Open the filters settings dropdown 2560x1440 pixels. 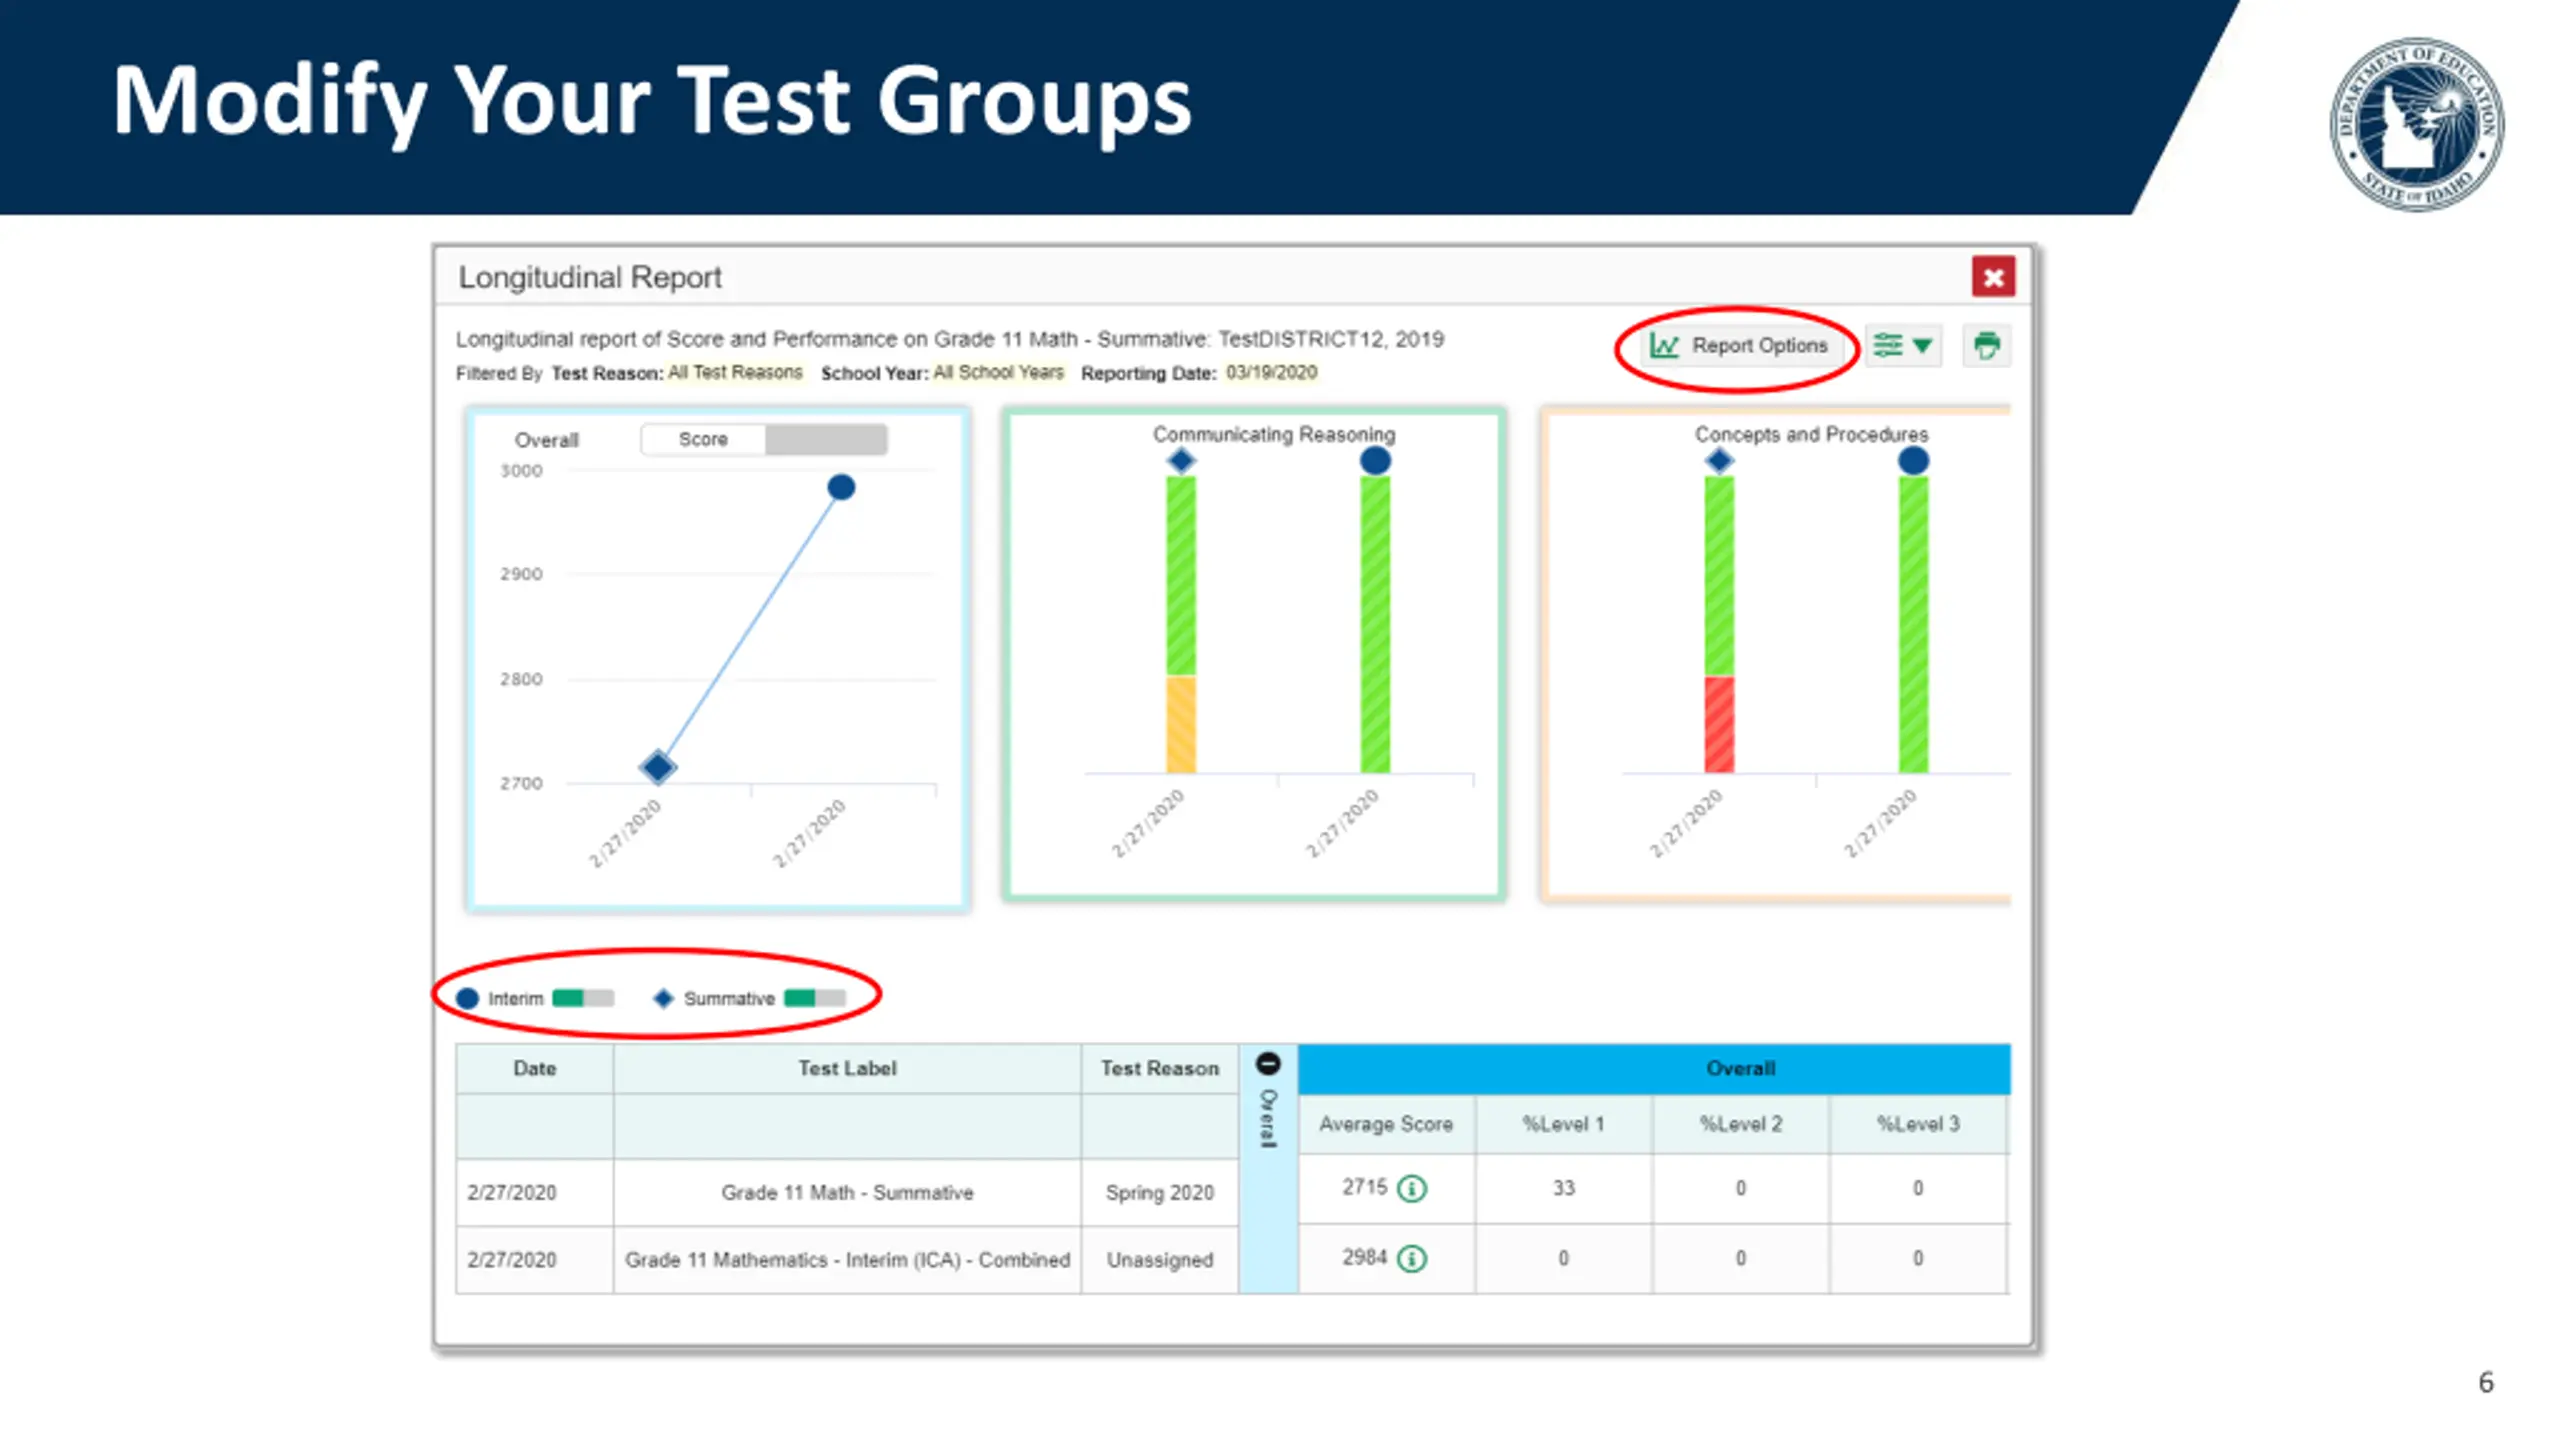1902,346
